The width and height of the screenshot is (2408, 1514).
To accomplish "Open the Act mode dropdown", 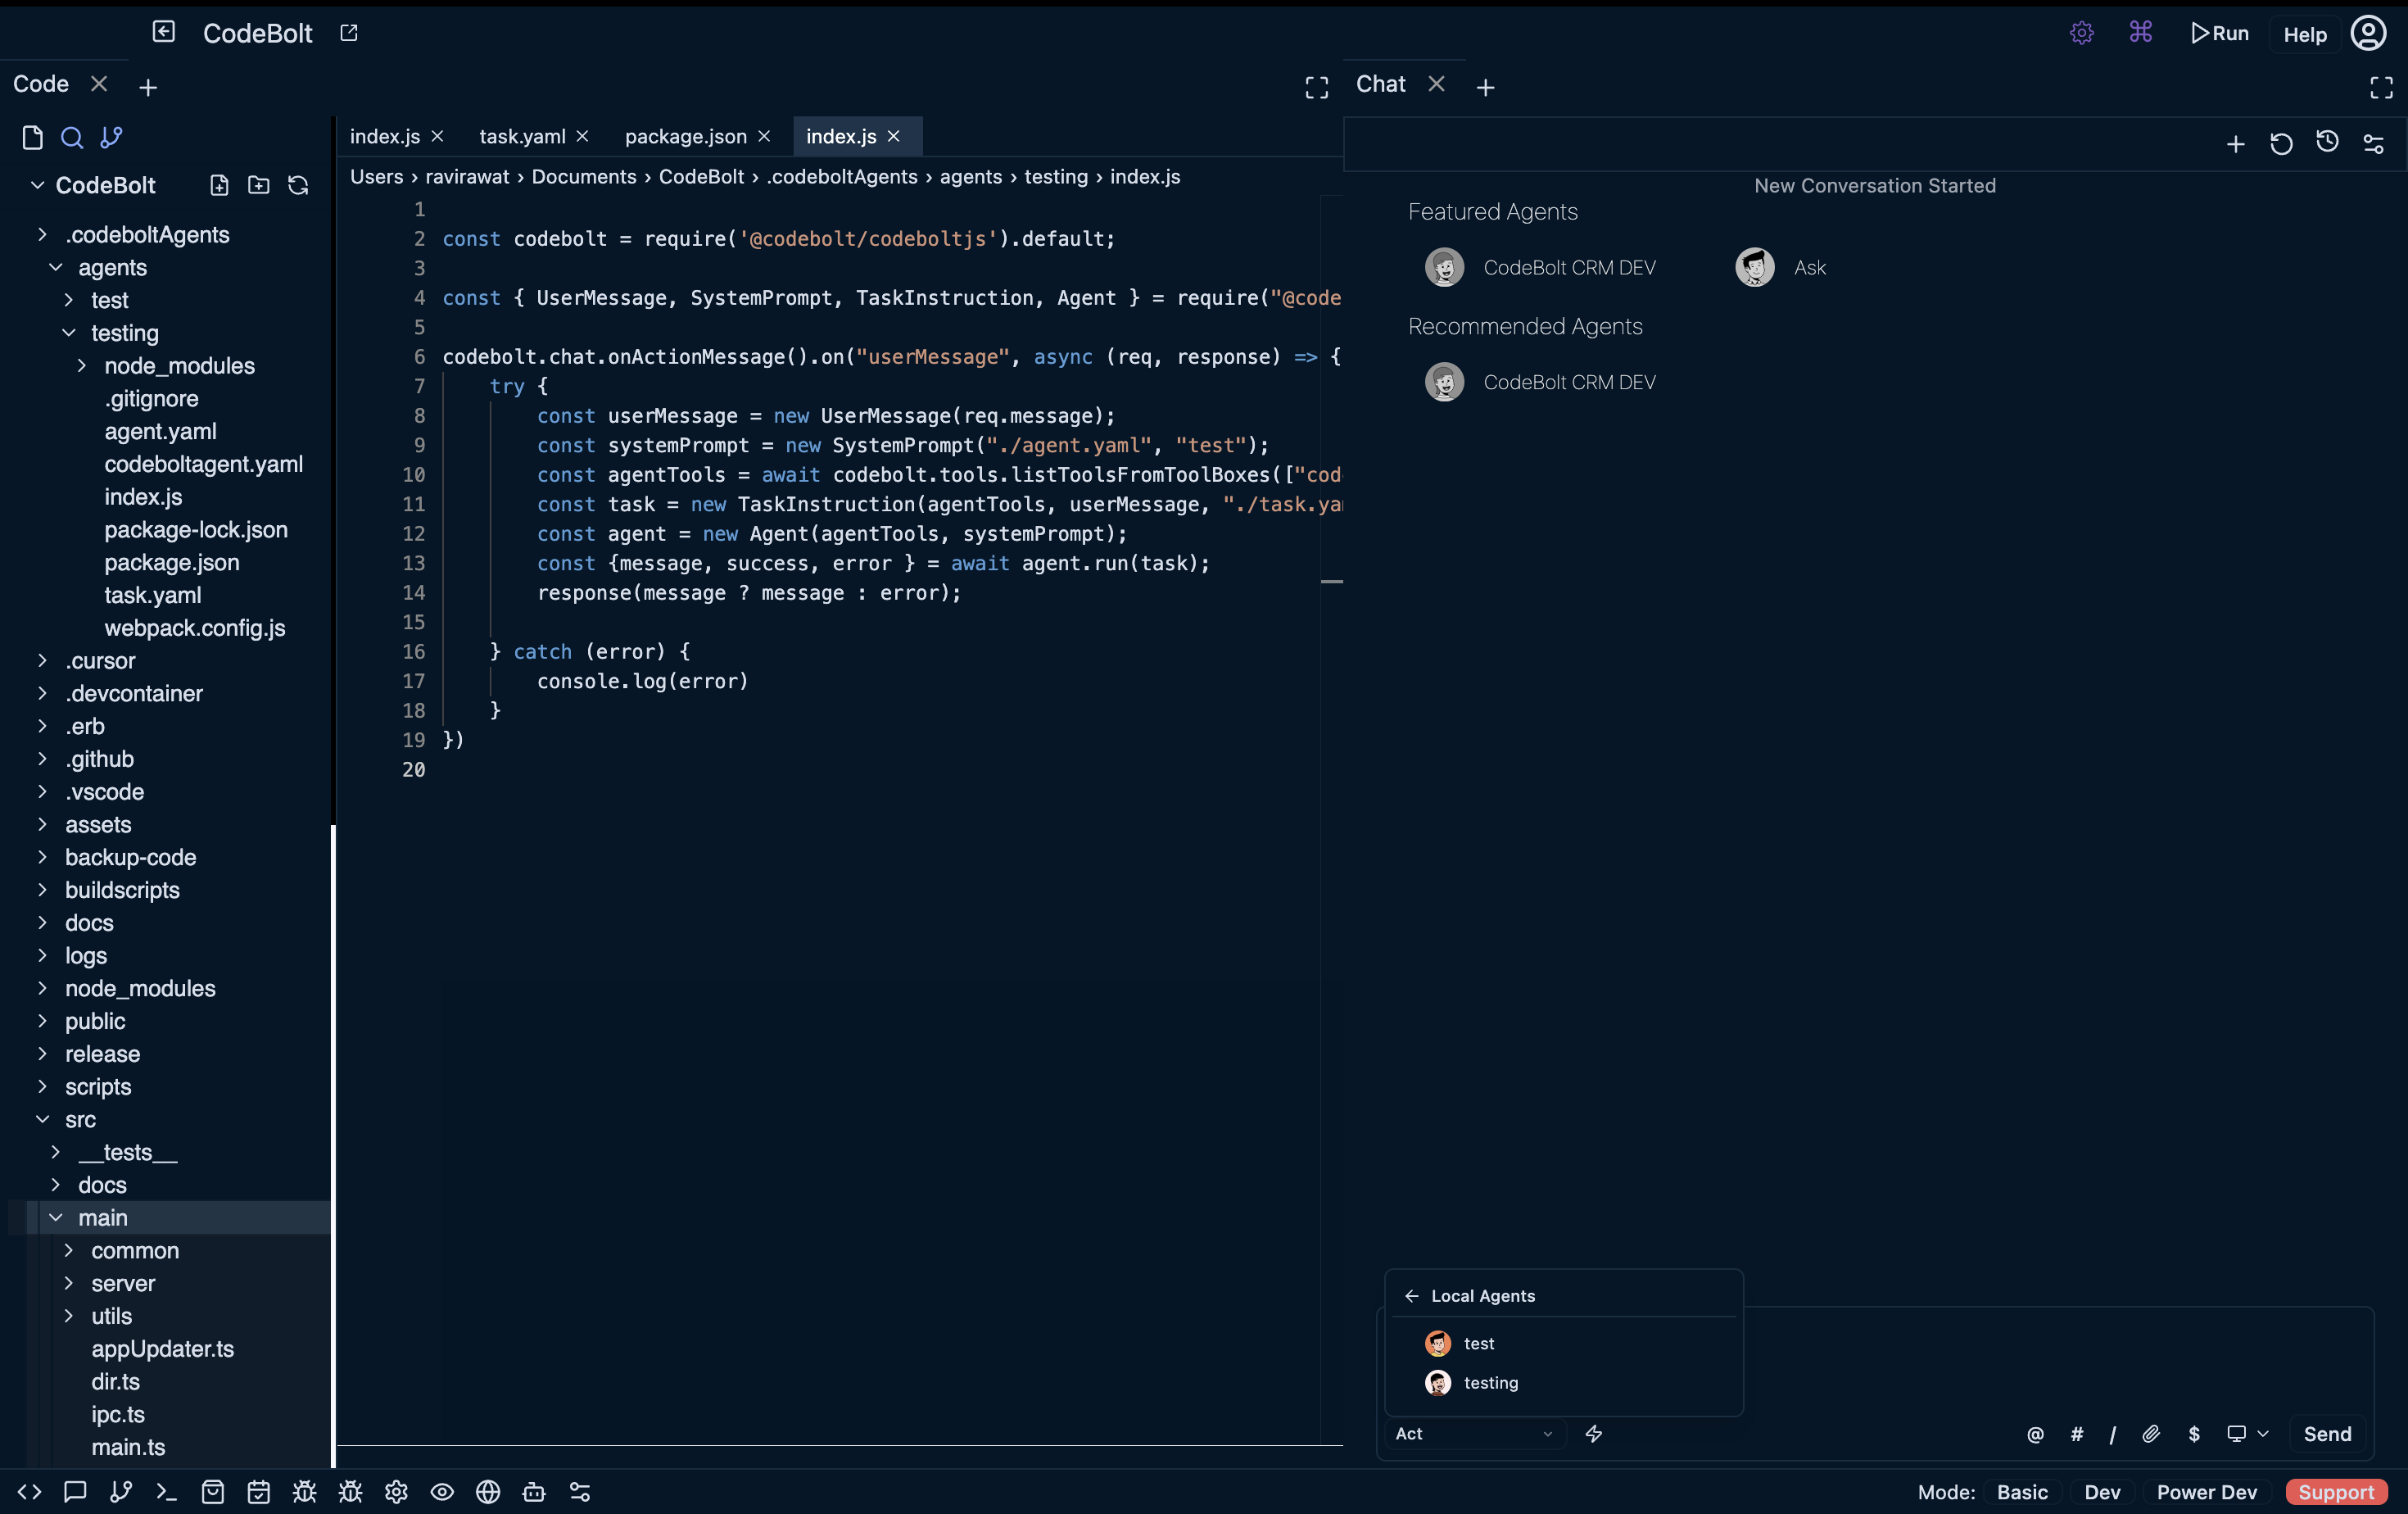I will pos(1474,1434).
